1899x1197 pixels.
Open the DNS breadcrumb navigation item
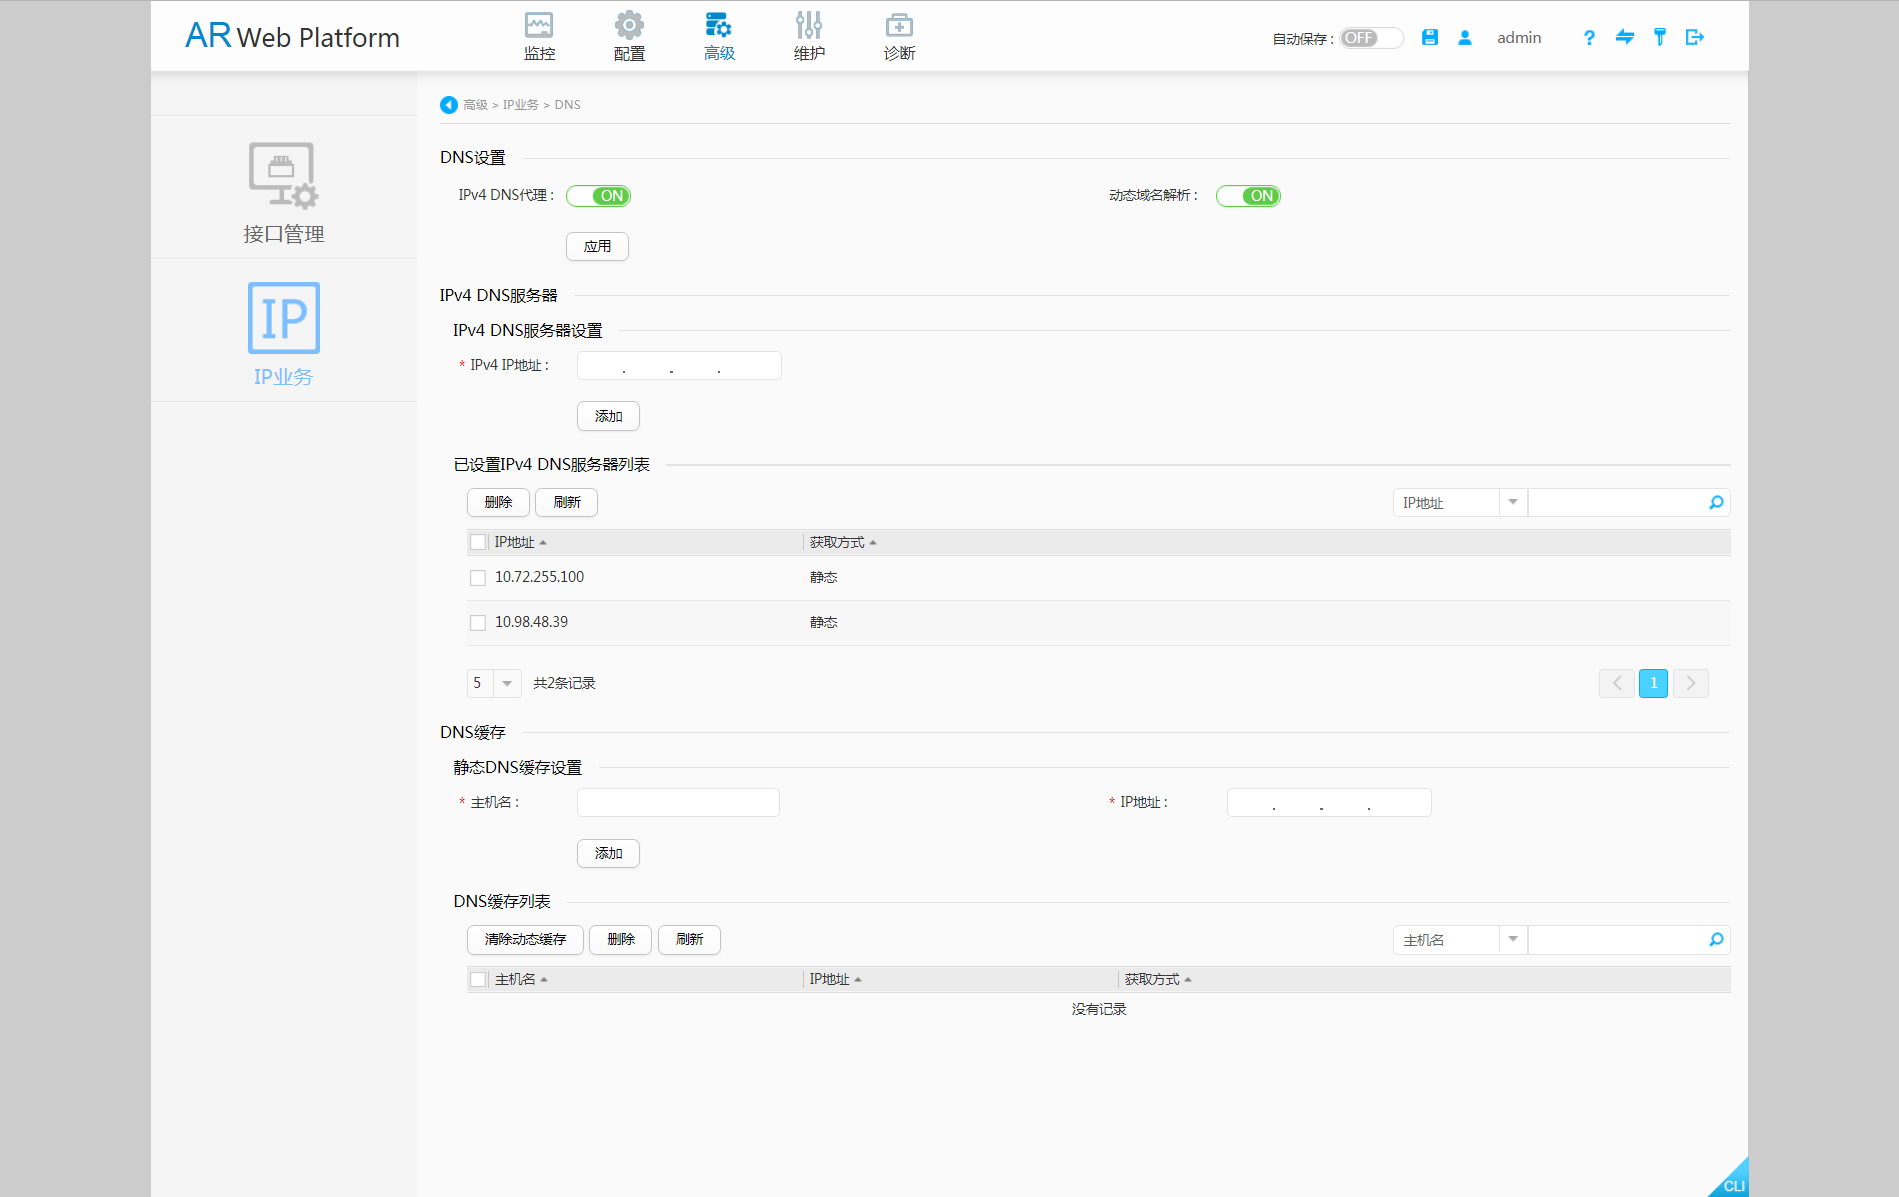point(568,104)
